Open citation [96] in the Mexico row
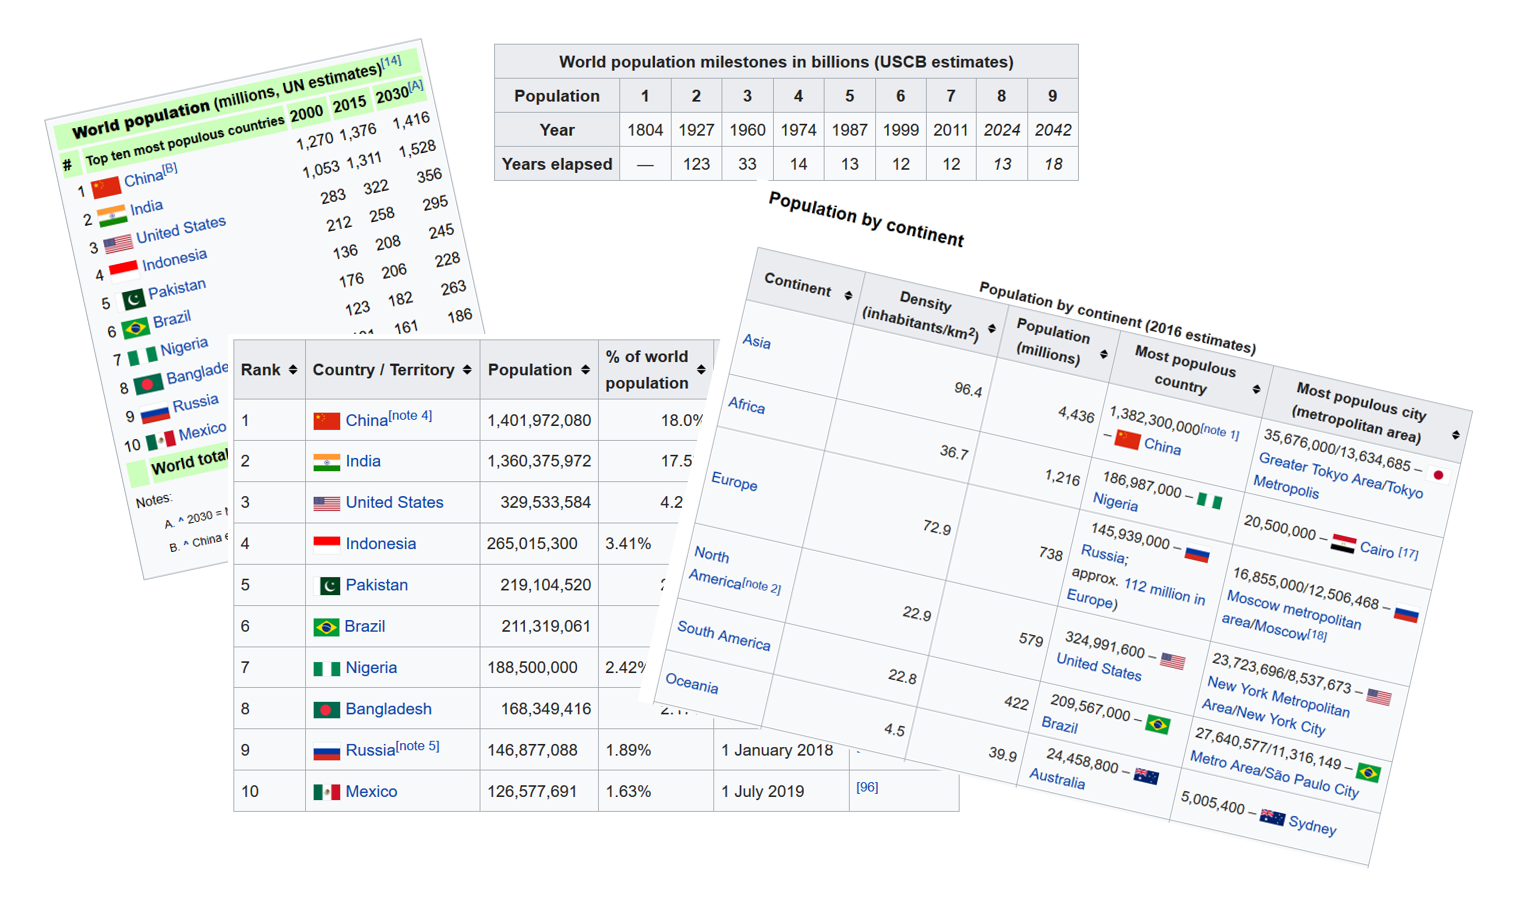This screenshot has height=900, width=1524. (867, 787)
